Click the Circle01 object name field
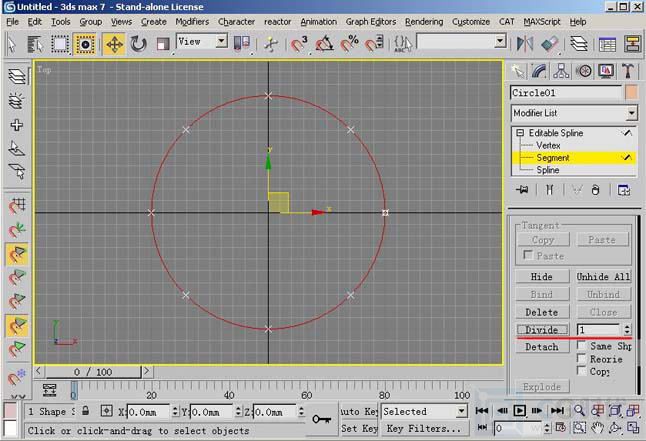The height and width of the screenshot is (441, 646). click(566, 93)
